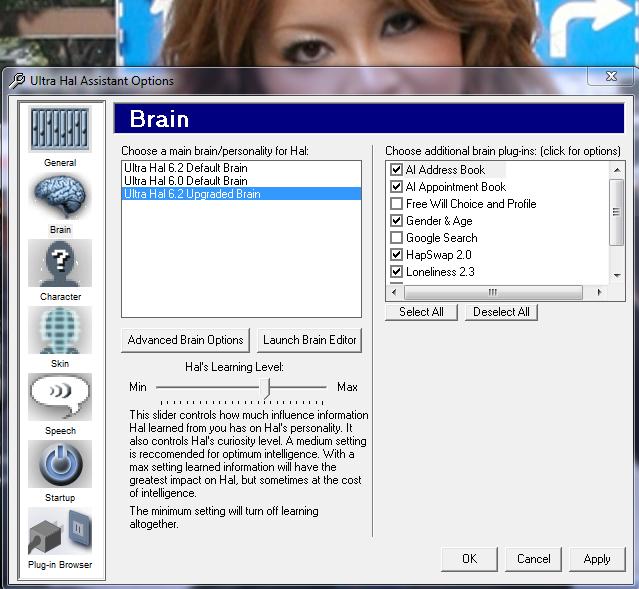The height and width of the screenshot is (589, 639).
Task: Click the Advanced Brain Options button
Action: tap(185, 340)
